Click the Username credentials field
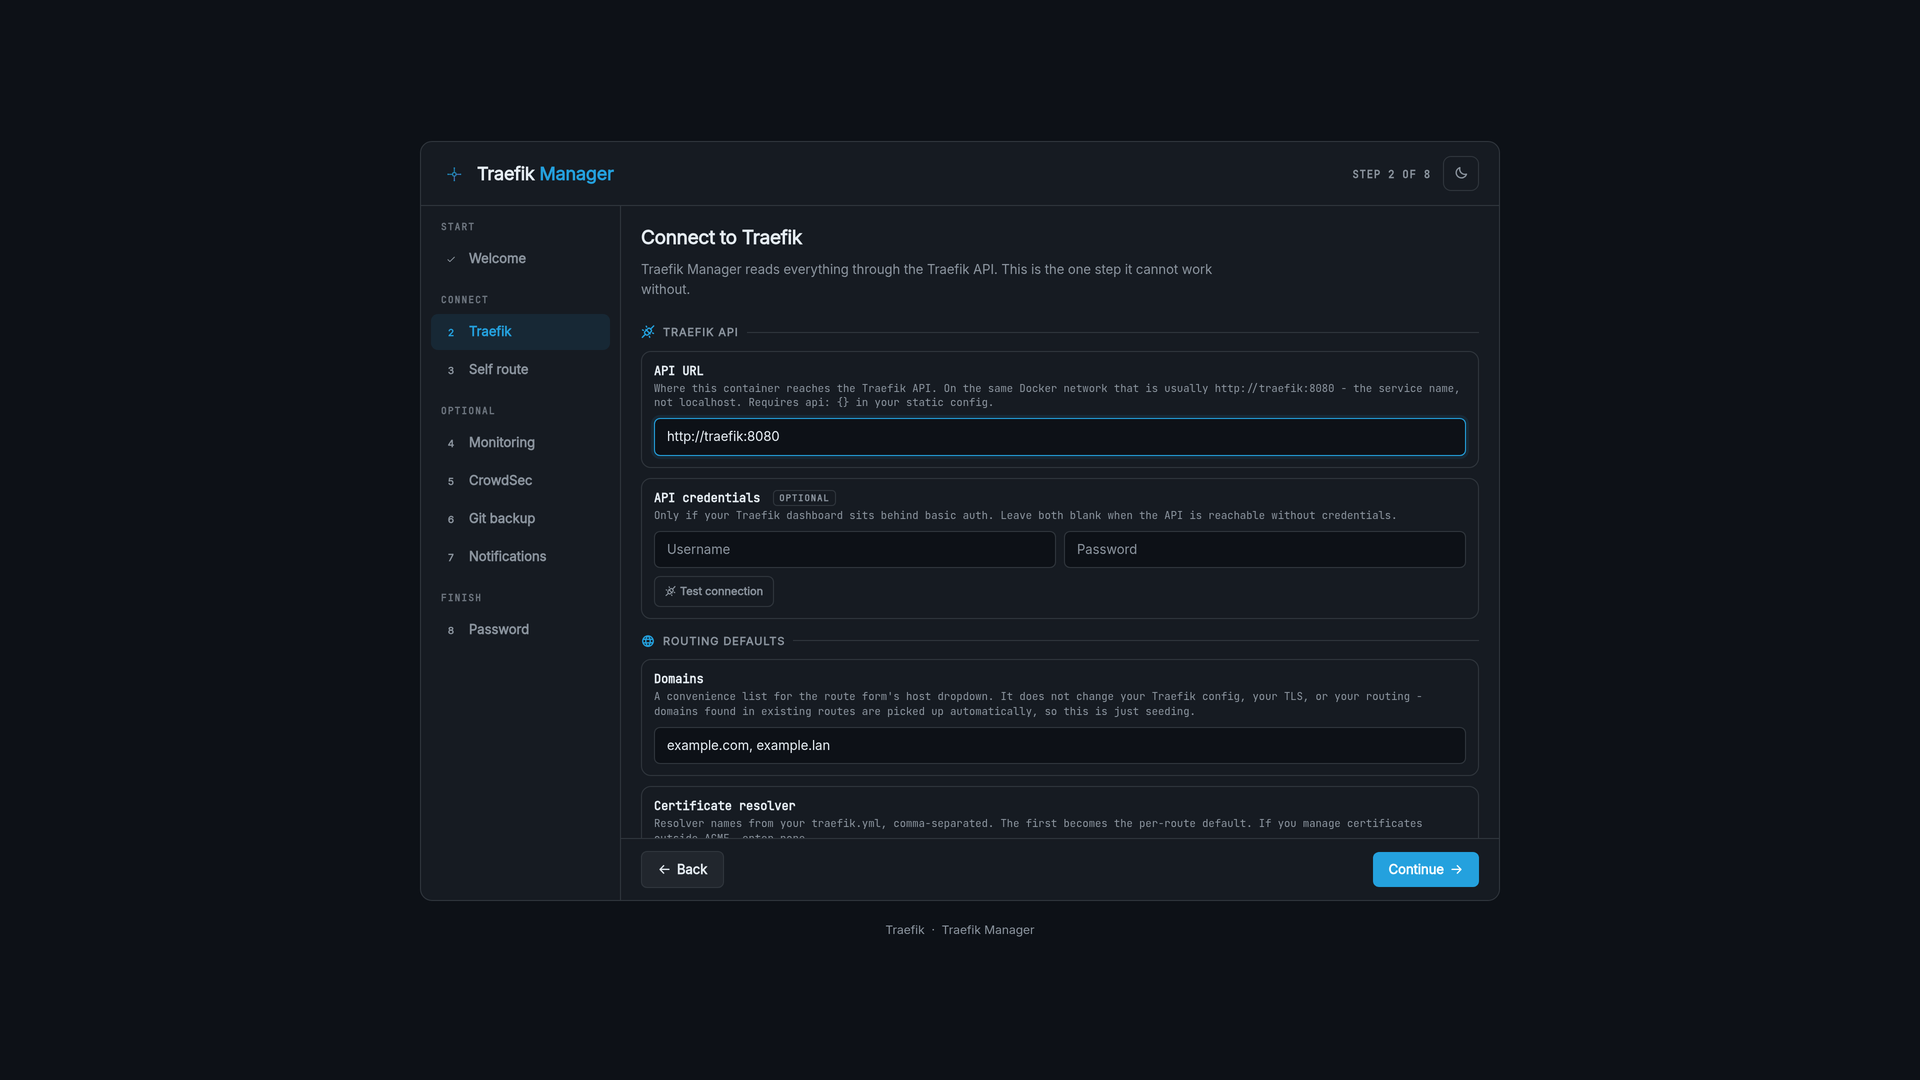The width and height of the screenshot is (1920, 1080). pyautogui.click(x=854, y=550)
